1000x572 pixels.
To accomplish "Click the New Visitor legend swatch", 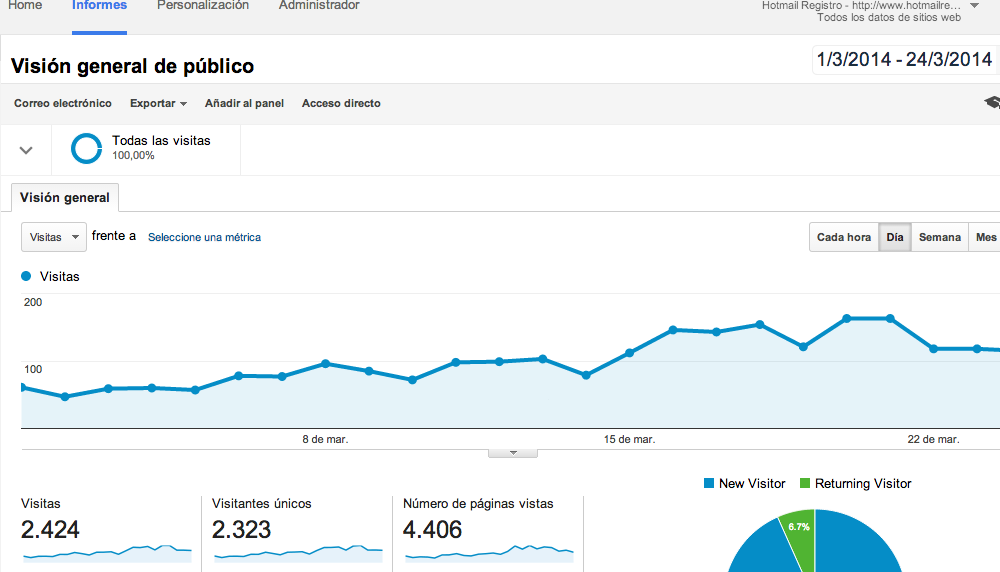I will click(709, 483).
